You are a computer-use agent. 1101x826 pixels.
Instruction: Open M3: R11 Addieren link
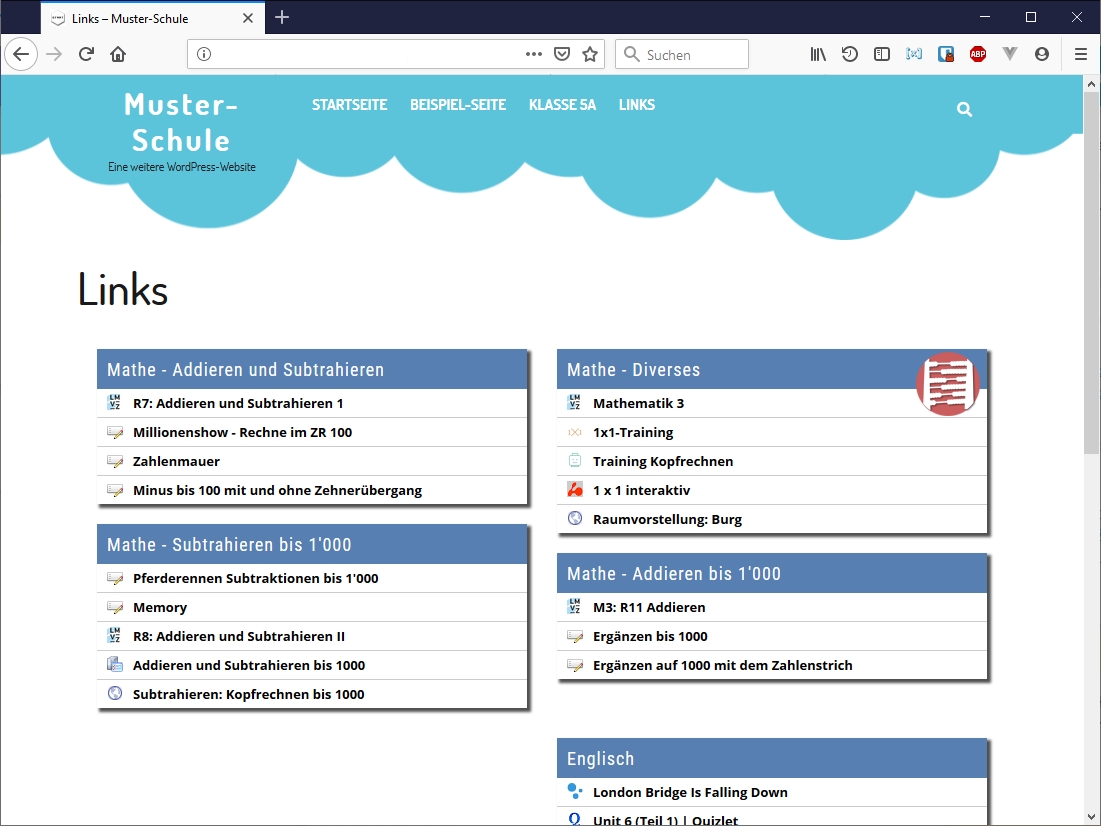pos(649,607)
